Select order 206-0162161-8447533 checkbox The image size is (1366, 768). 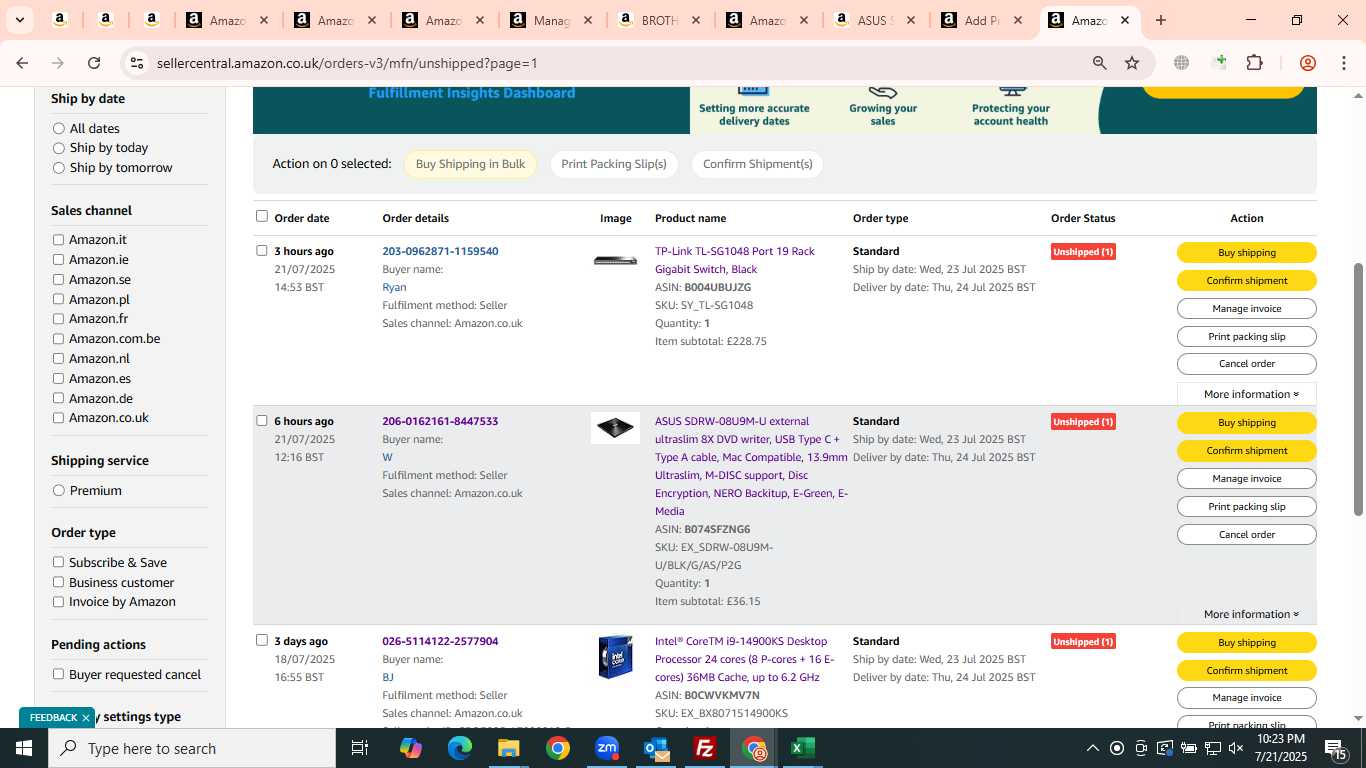tap(262, 420)
